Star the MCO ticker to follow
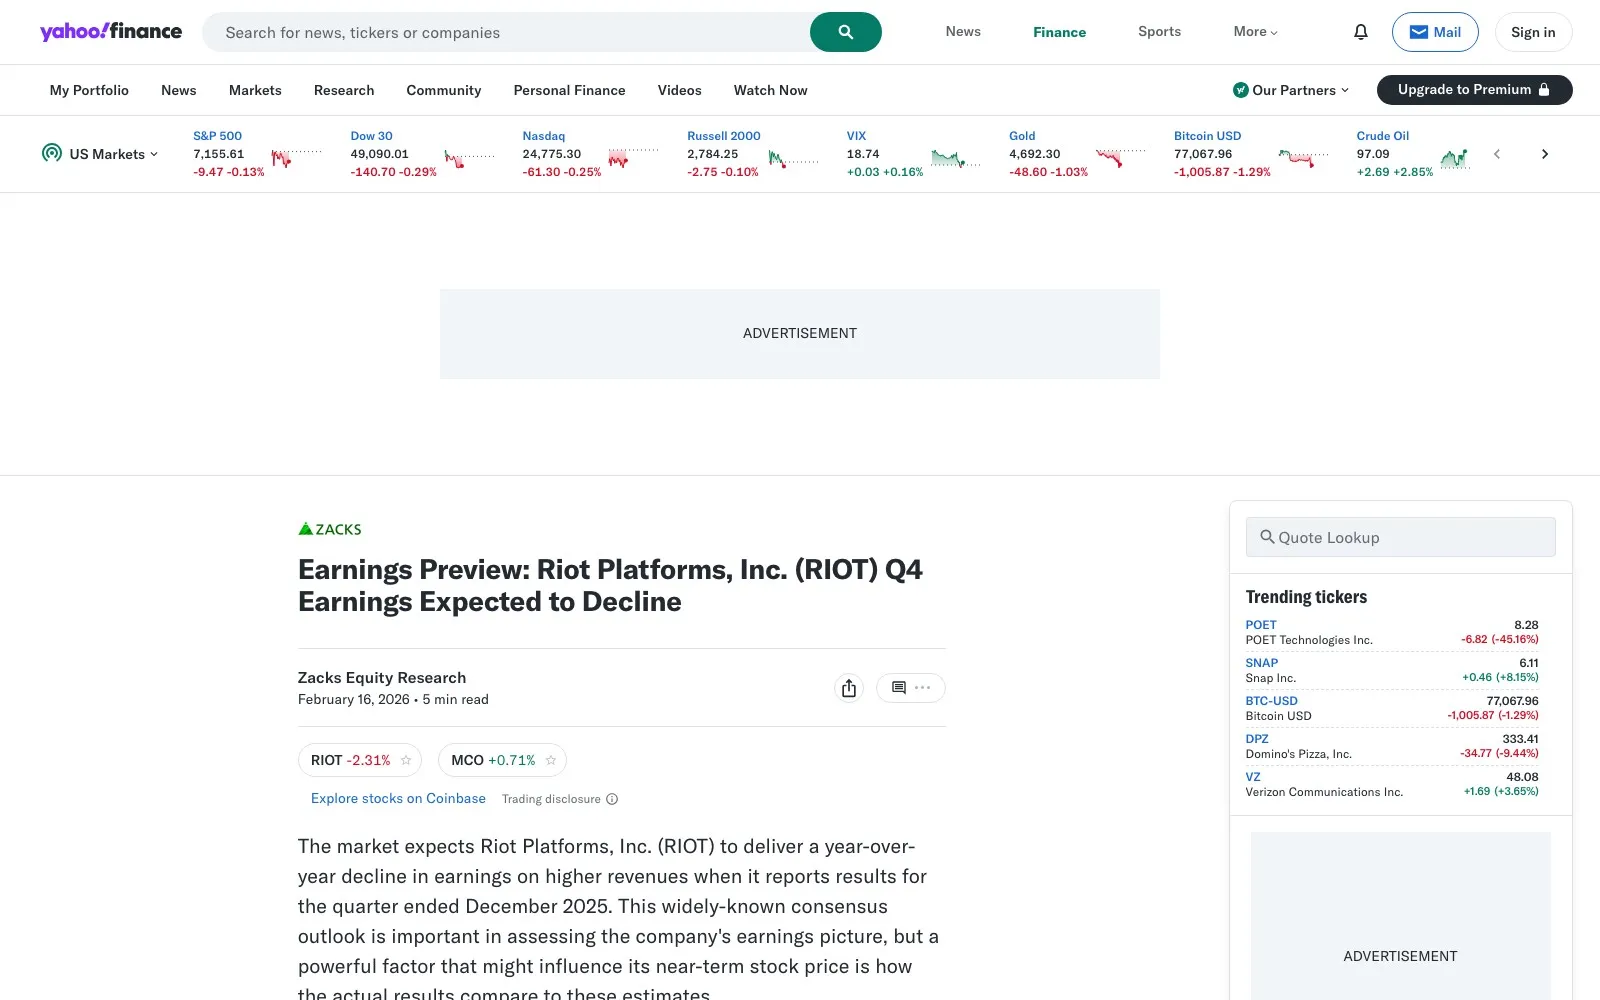Image resolution: width=1600 pixels, height=1000 pixels. pyautogui.click(x=550, y=760)
